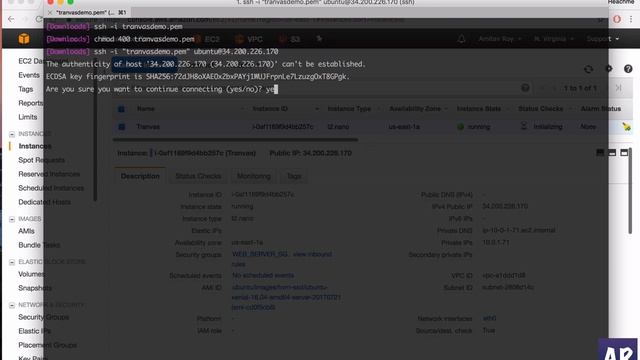Open Dedicated Hosts in the sidebar
Image resolution: width=640 pixels, height=360 pixels.
pyautogui.click(x=44, y=202)
